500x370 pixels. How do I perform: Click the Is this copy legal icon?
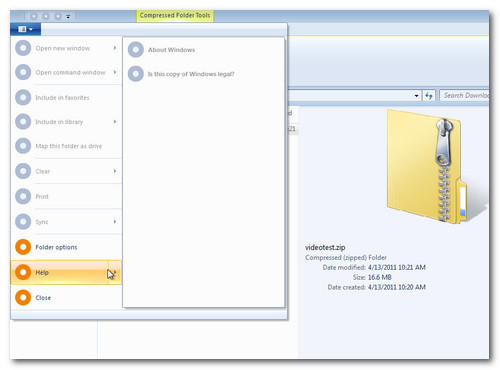point(136,74)
